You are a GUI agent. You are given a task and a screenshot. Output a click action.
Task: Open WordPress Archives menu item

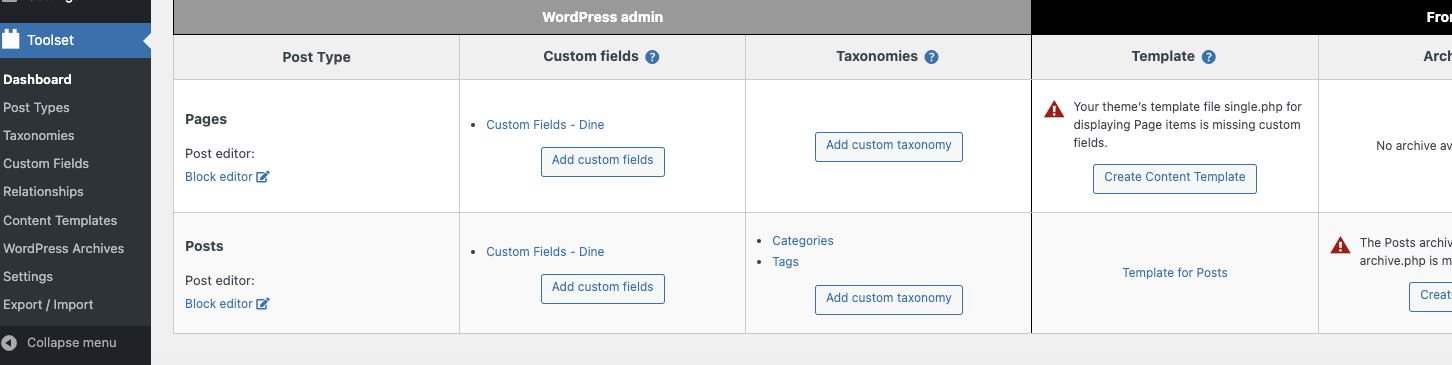[x=63, y=248]
